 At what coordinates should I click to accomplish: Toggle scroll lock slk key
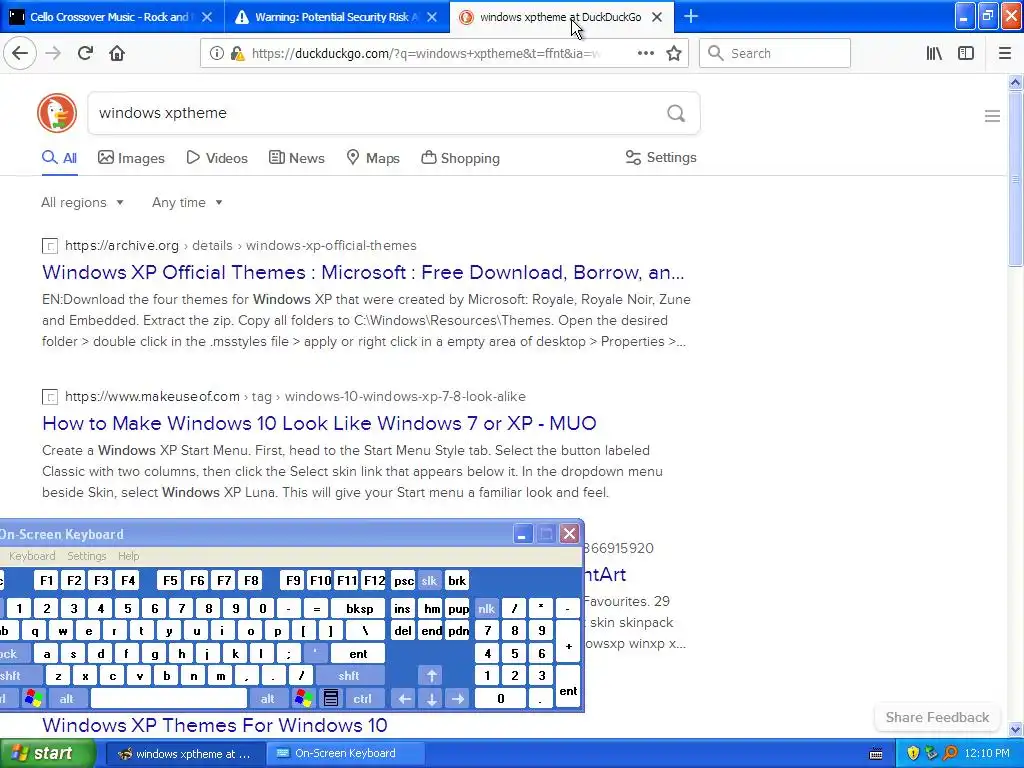click(x=429, y=581)
